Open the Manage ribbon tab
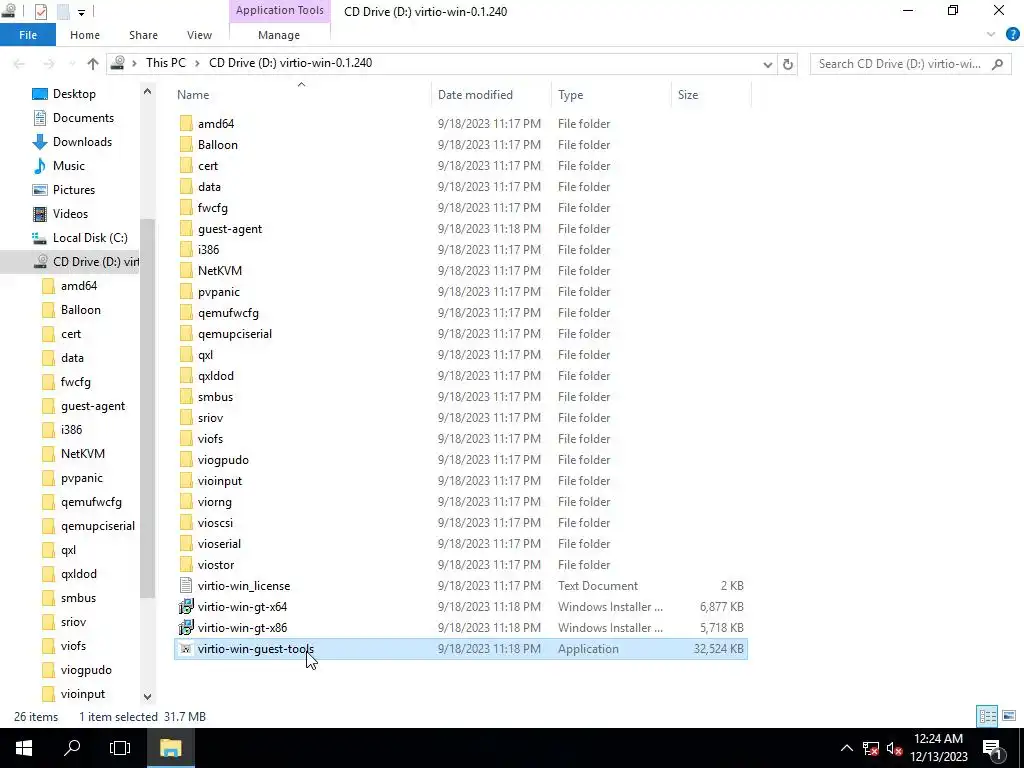The height and width of the screenshot is (768, 1024). pos(279,35)
